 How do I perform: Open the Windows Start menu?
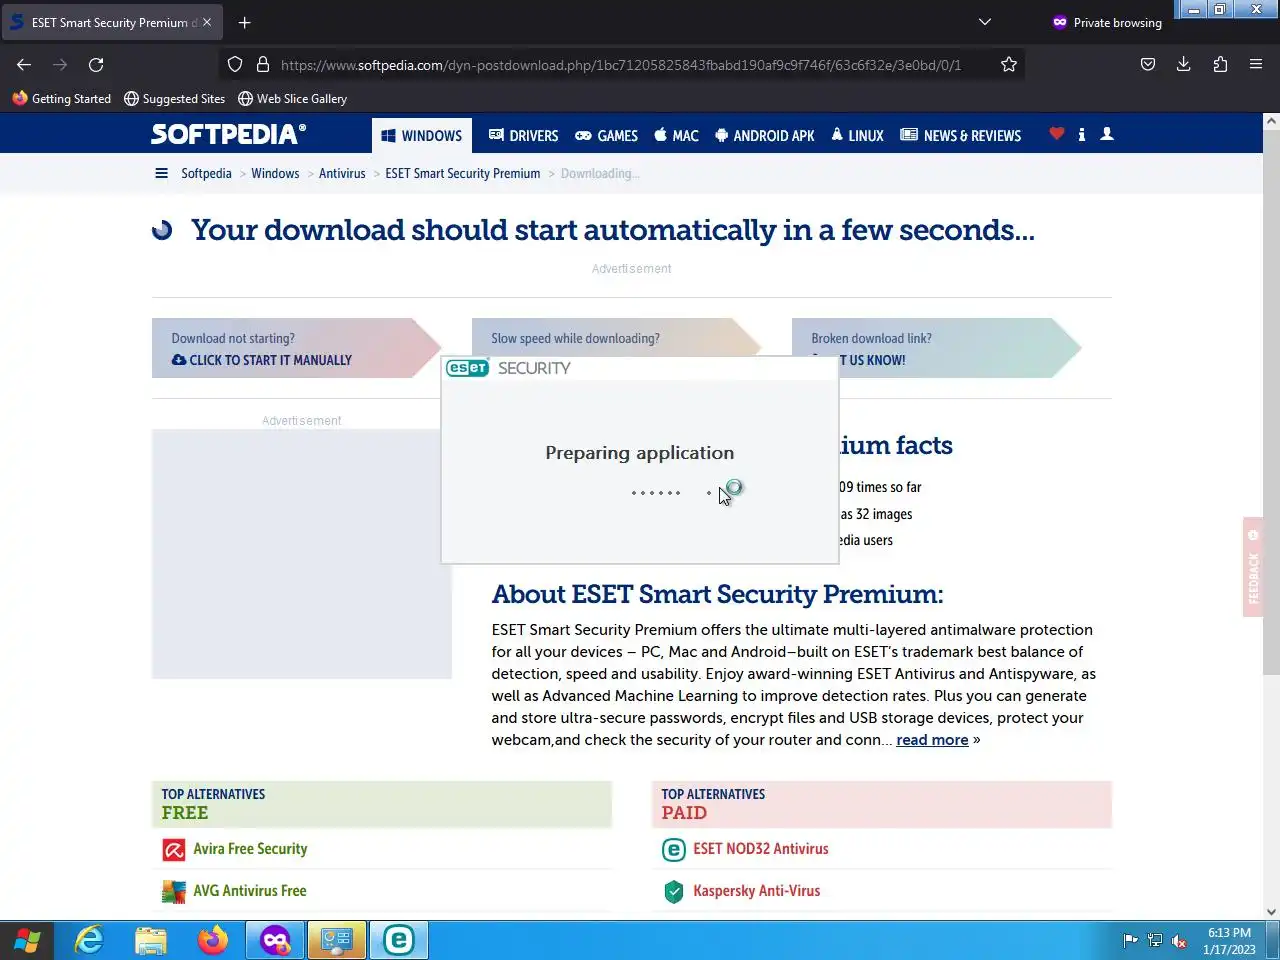[27, 940]
